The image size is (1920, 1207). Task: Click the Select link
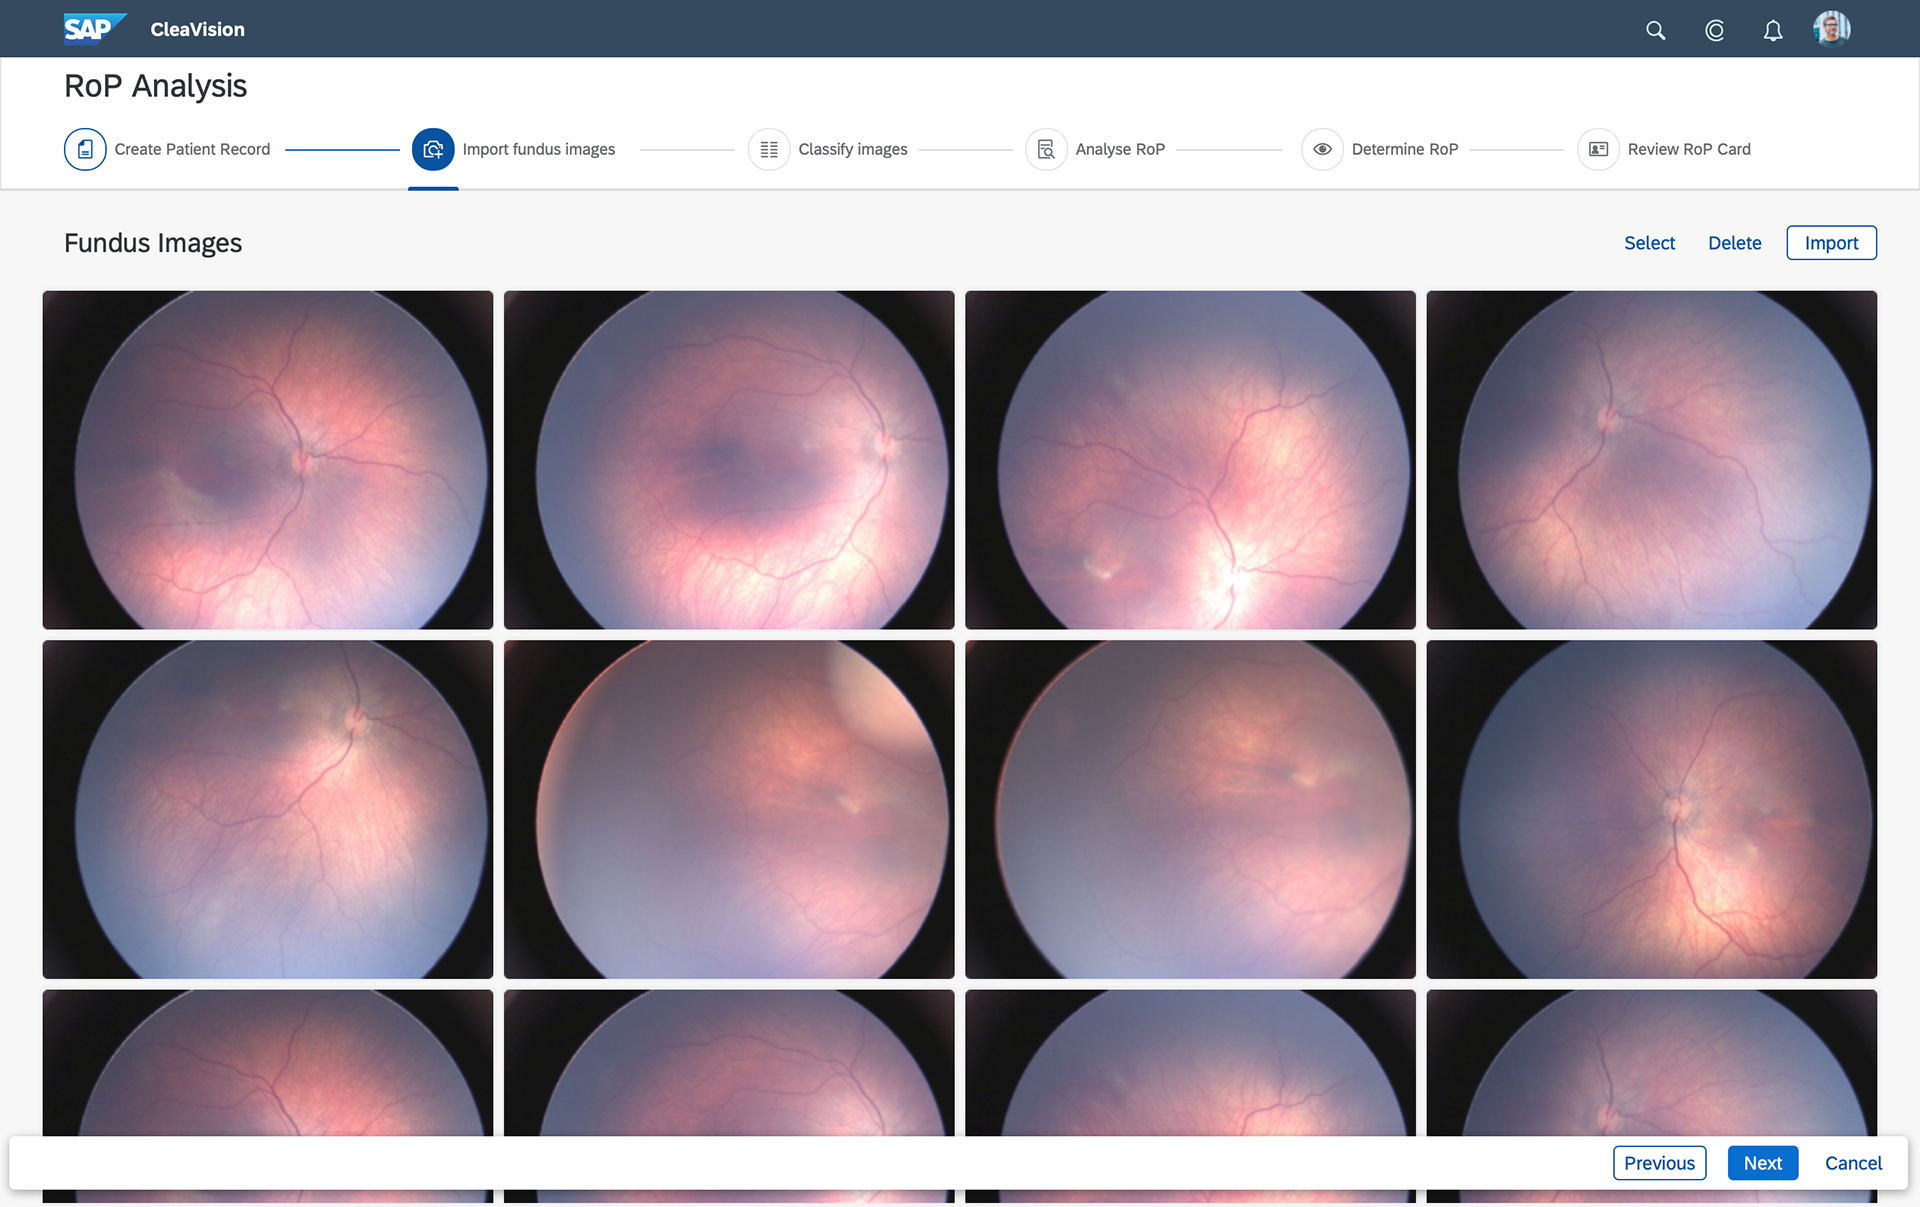[1649, 243]
